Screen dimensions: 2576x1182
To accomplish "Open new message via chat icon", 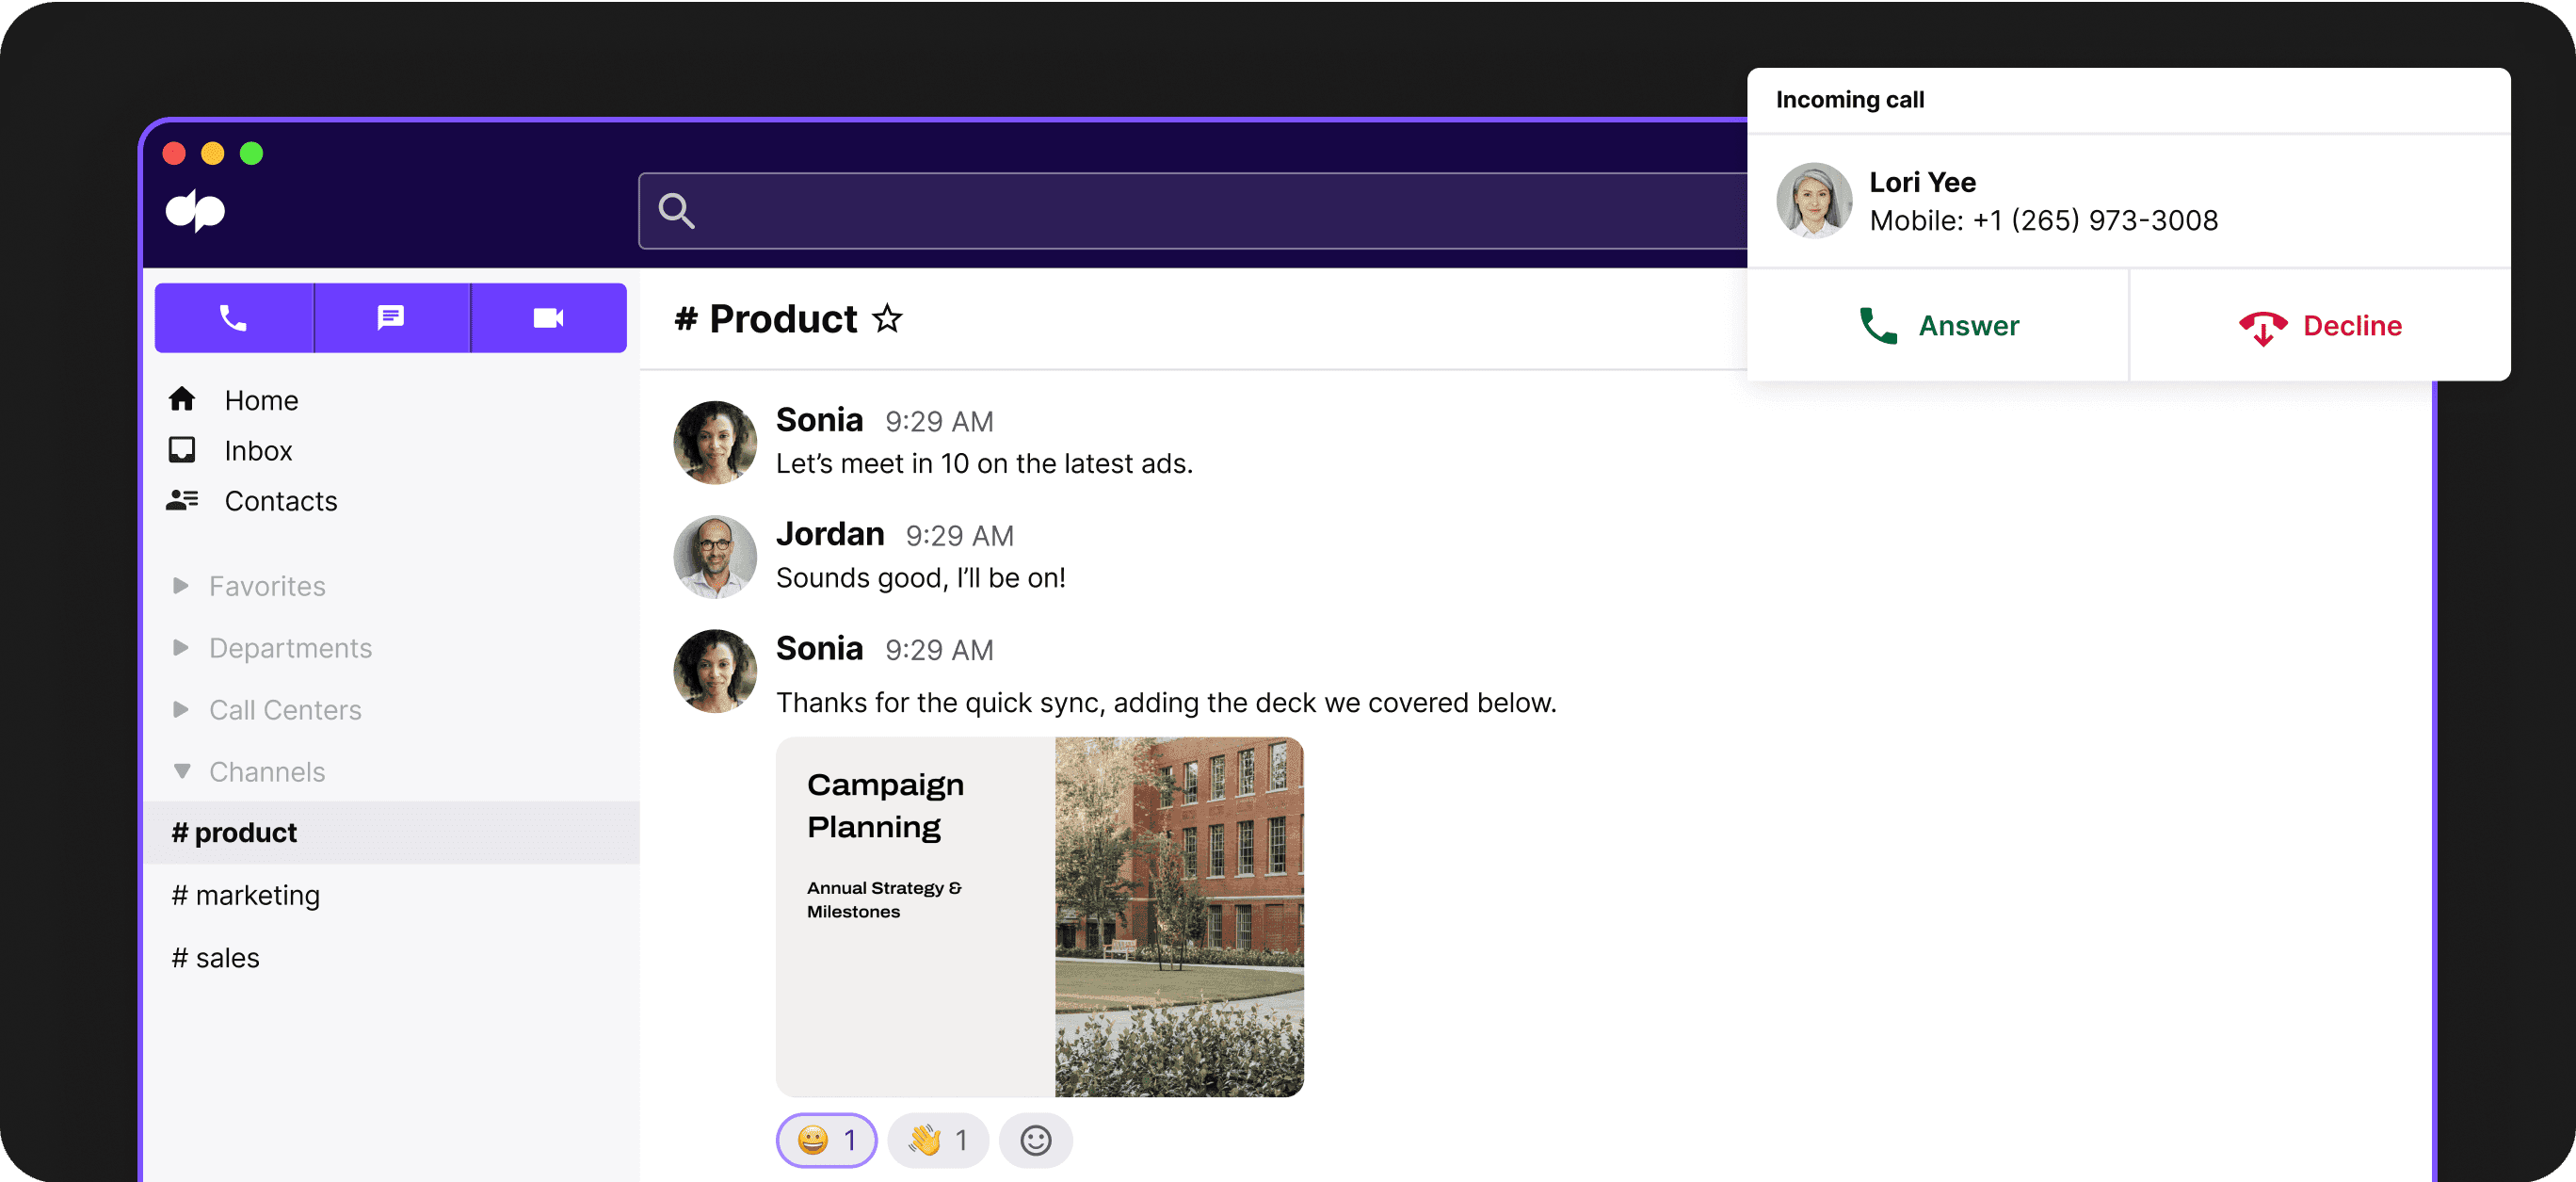I will [x=391, y=318].
